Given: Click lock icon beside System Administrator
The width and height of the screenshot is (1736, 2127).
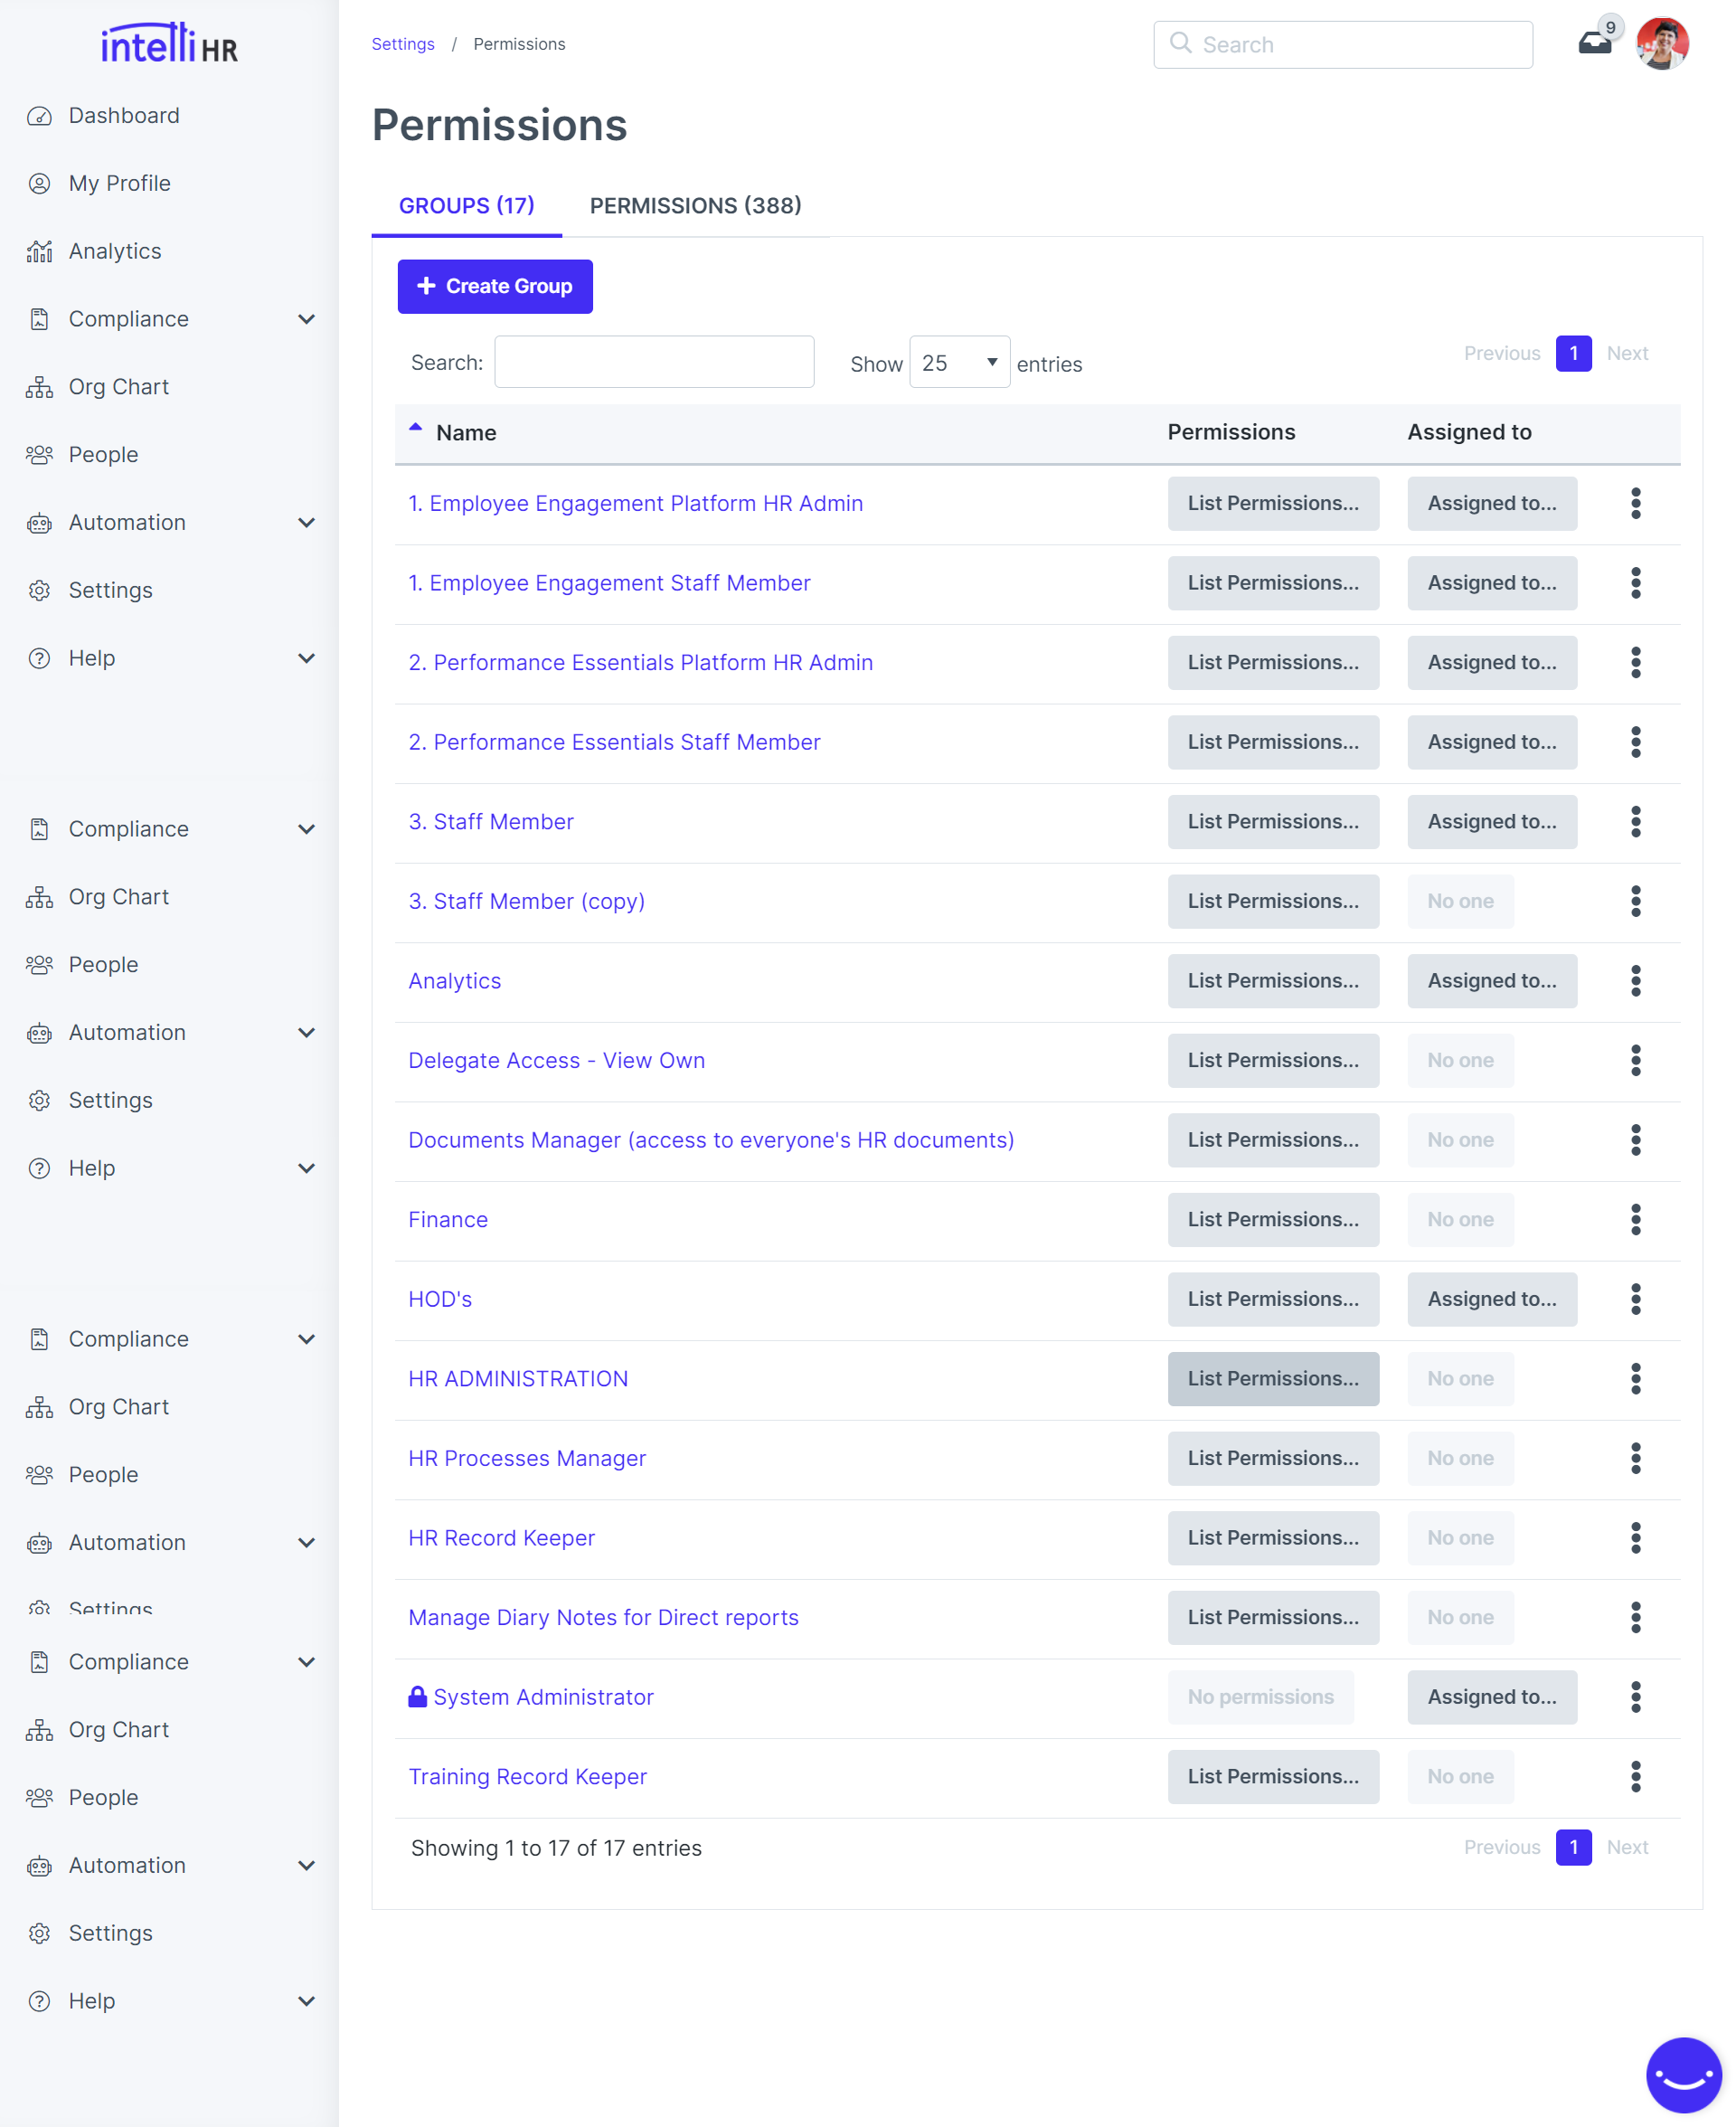Looking at the screenshot, I should [x=417, y=1696].
